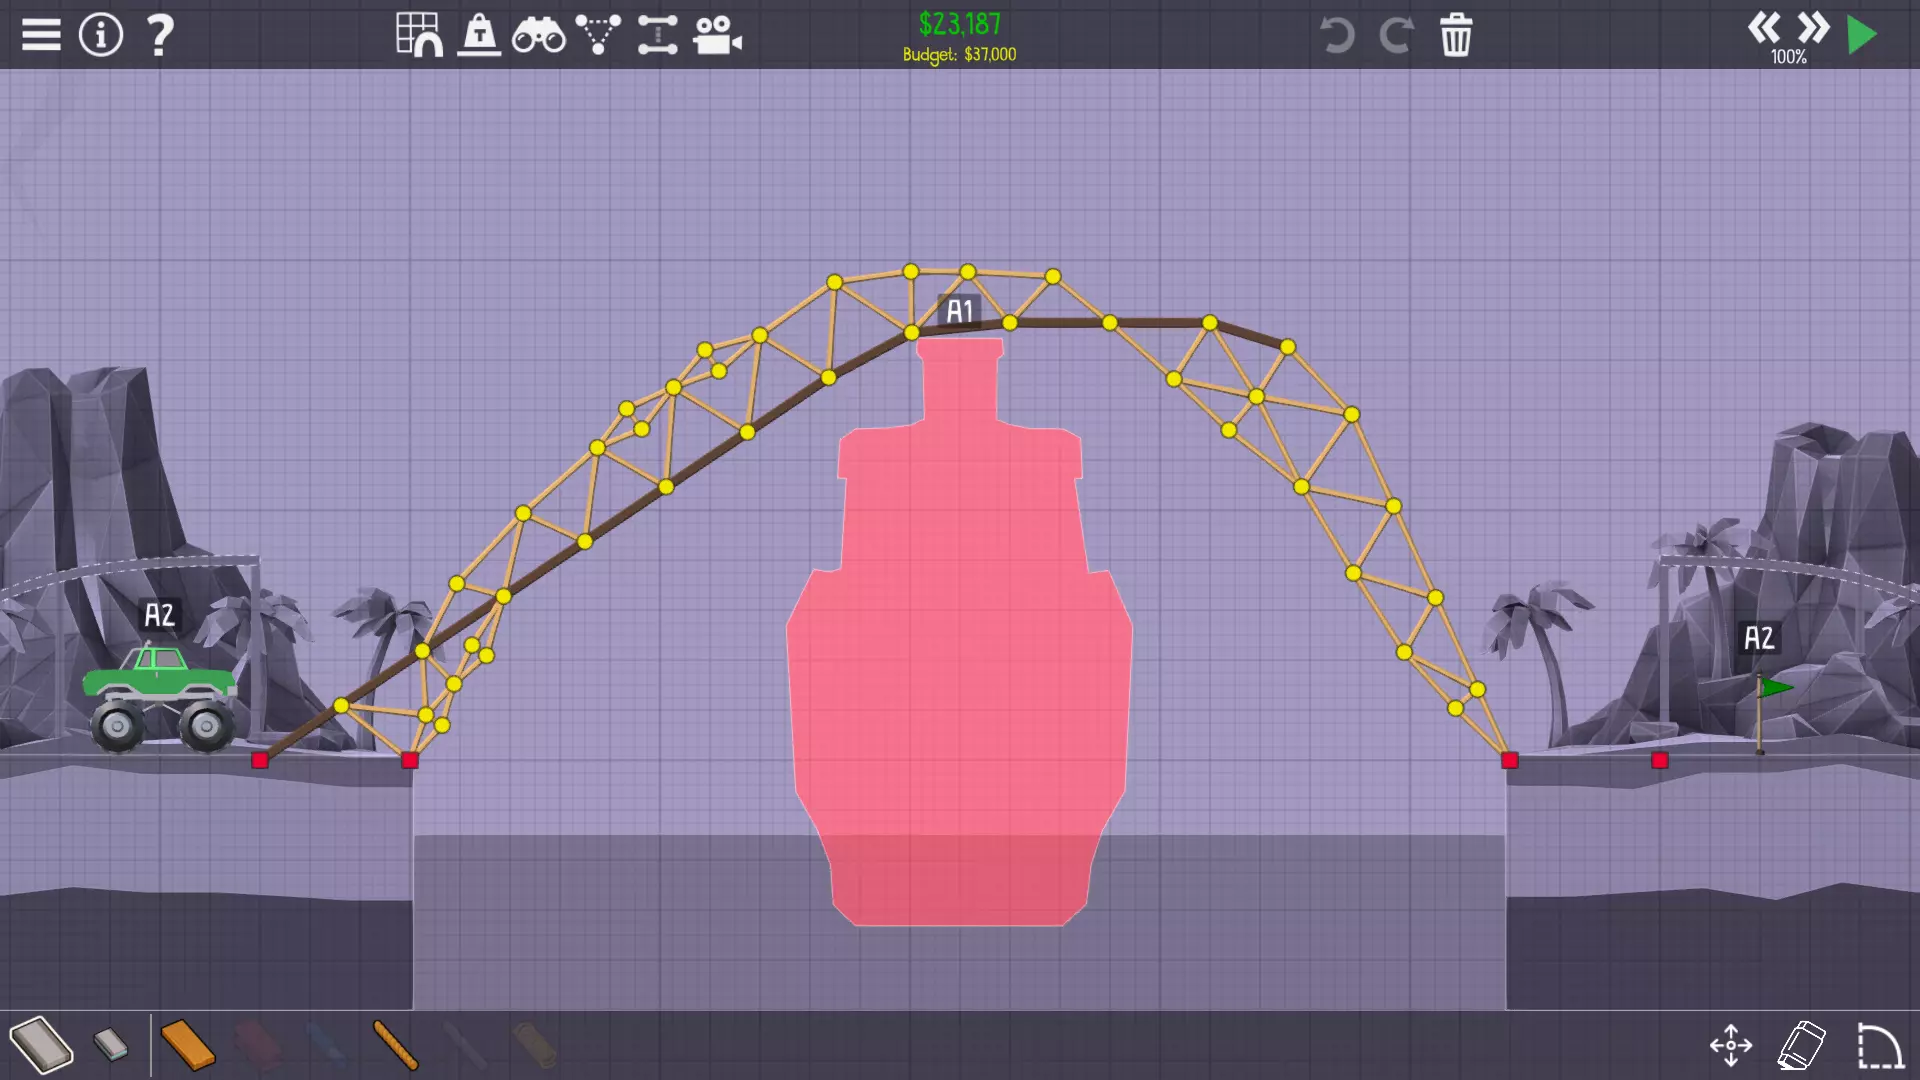1920x1080 pixels.
Task: Activate the move tool
Action: 1731,1045
